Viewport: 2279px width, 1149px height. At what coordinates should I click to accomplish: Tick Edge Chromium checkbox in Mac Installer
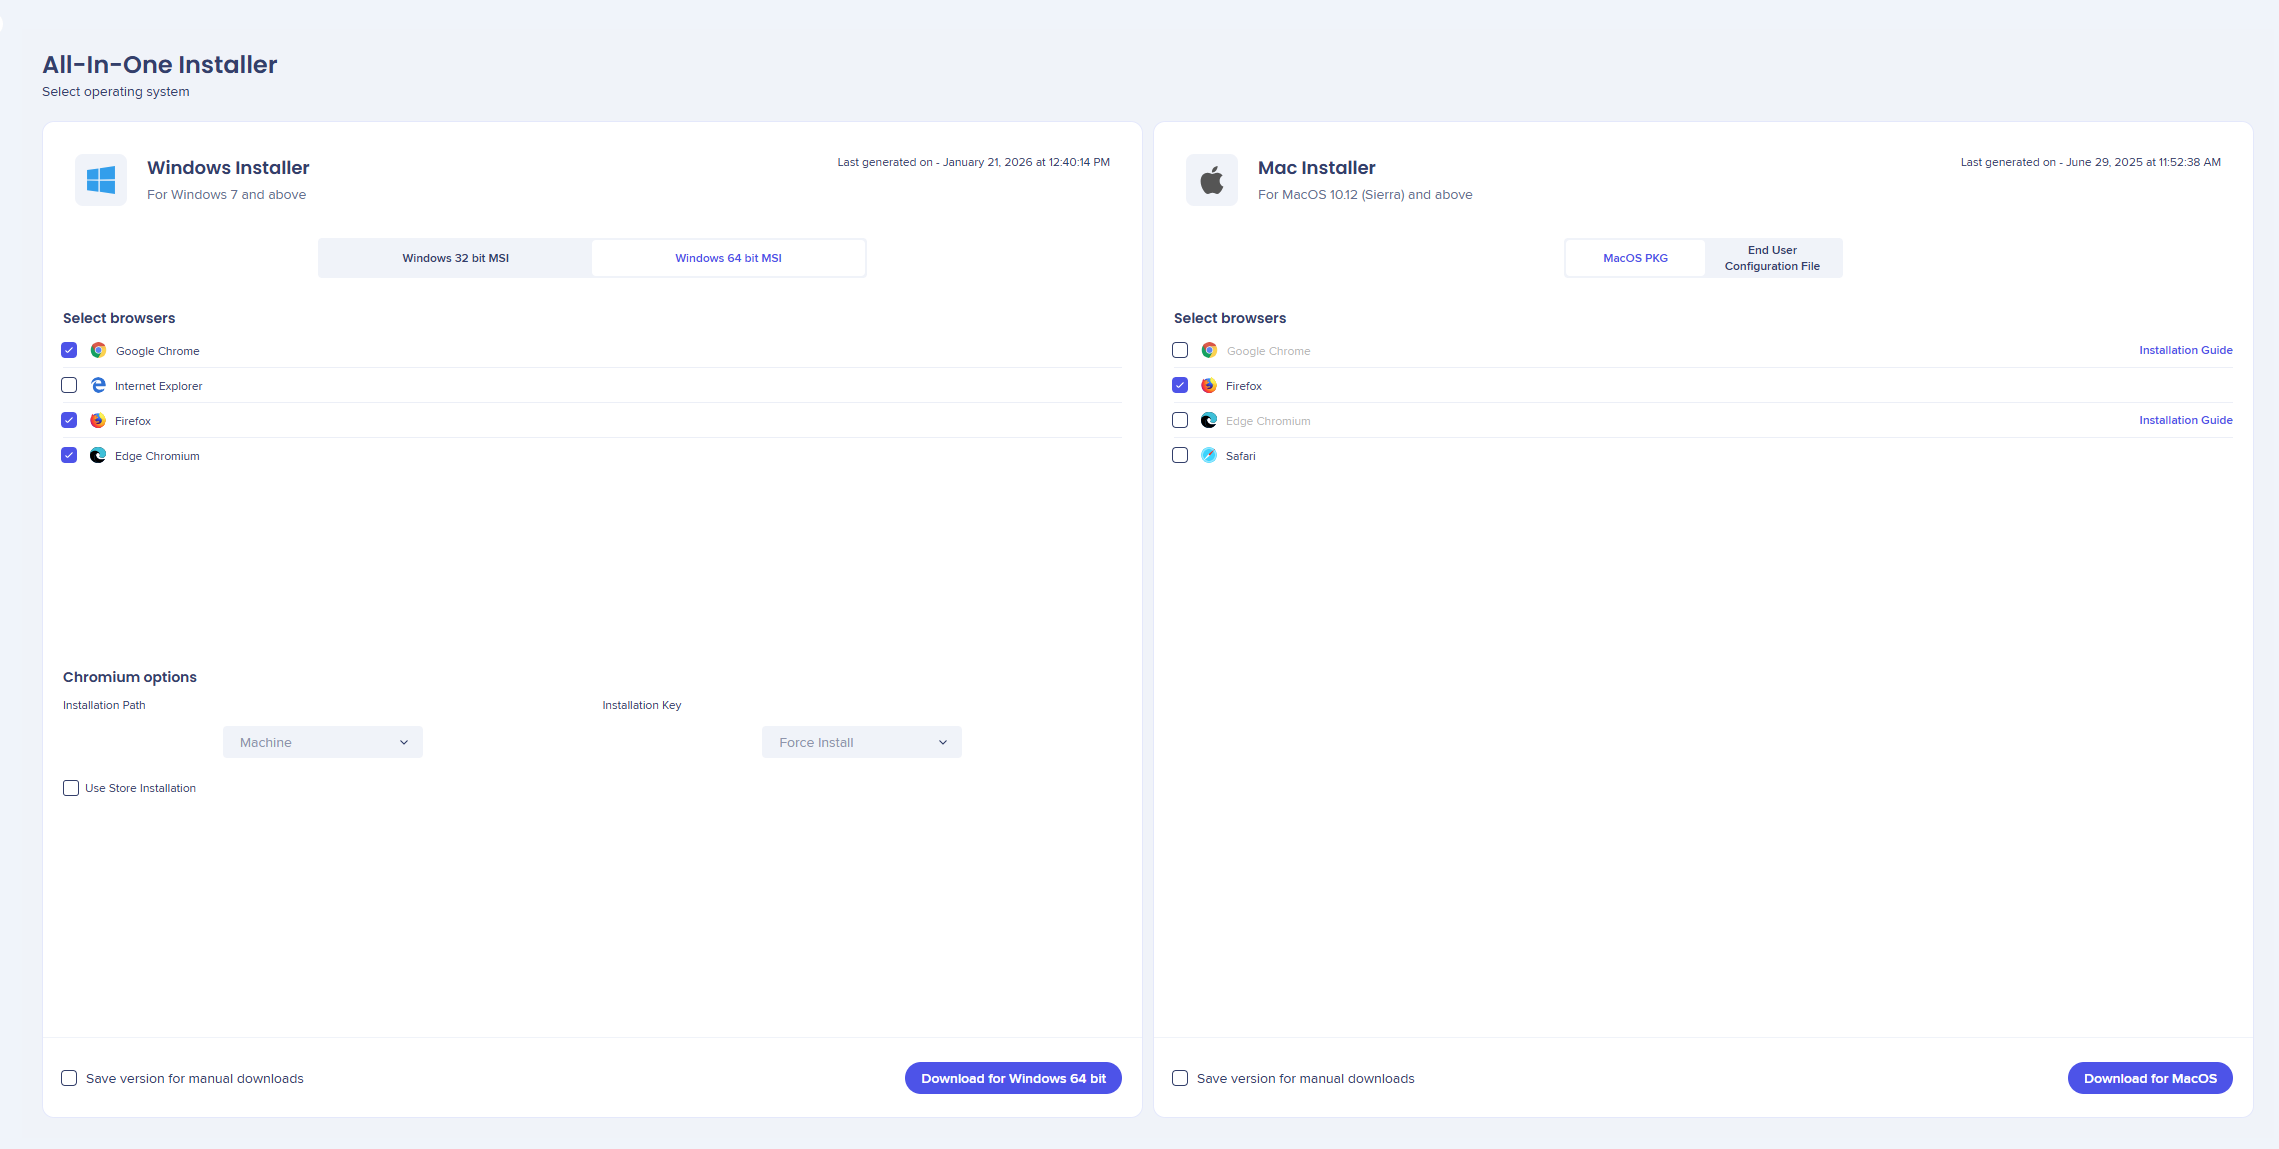tap(1180, 420)
